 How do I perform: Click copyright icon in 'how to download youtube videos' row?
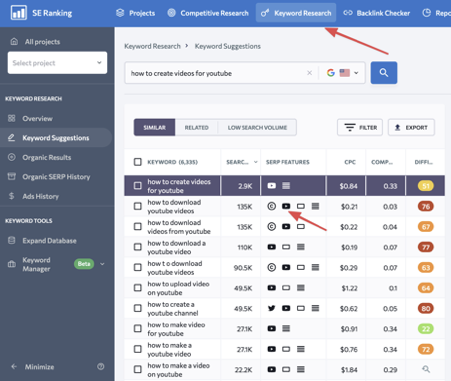(272, 206)
